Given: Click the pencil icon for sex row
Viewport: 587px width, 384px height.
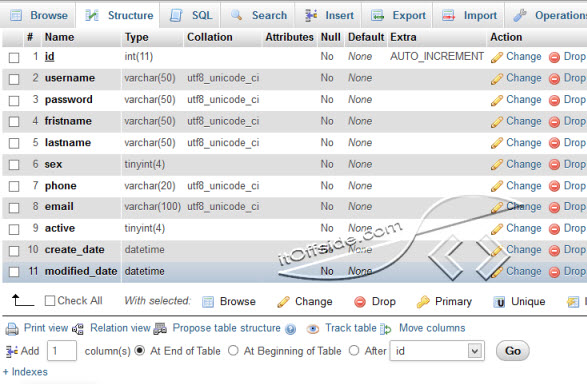Looking at the screenshot, I should (497, 165).
